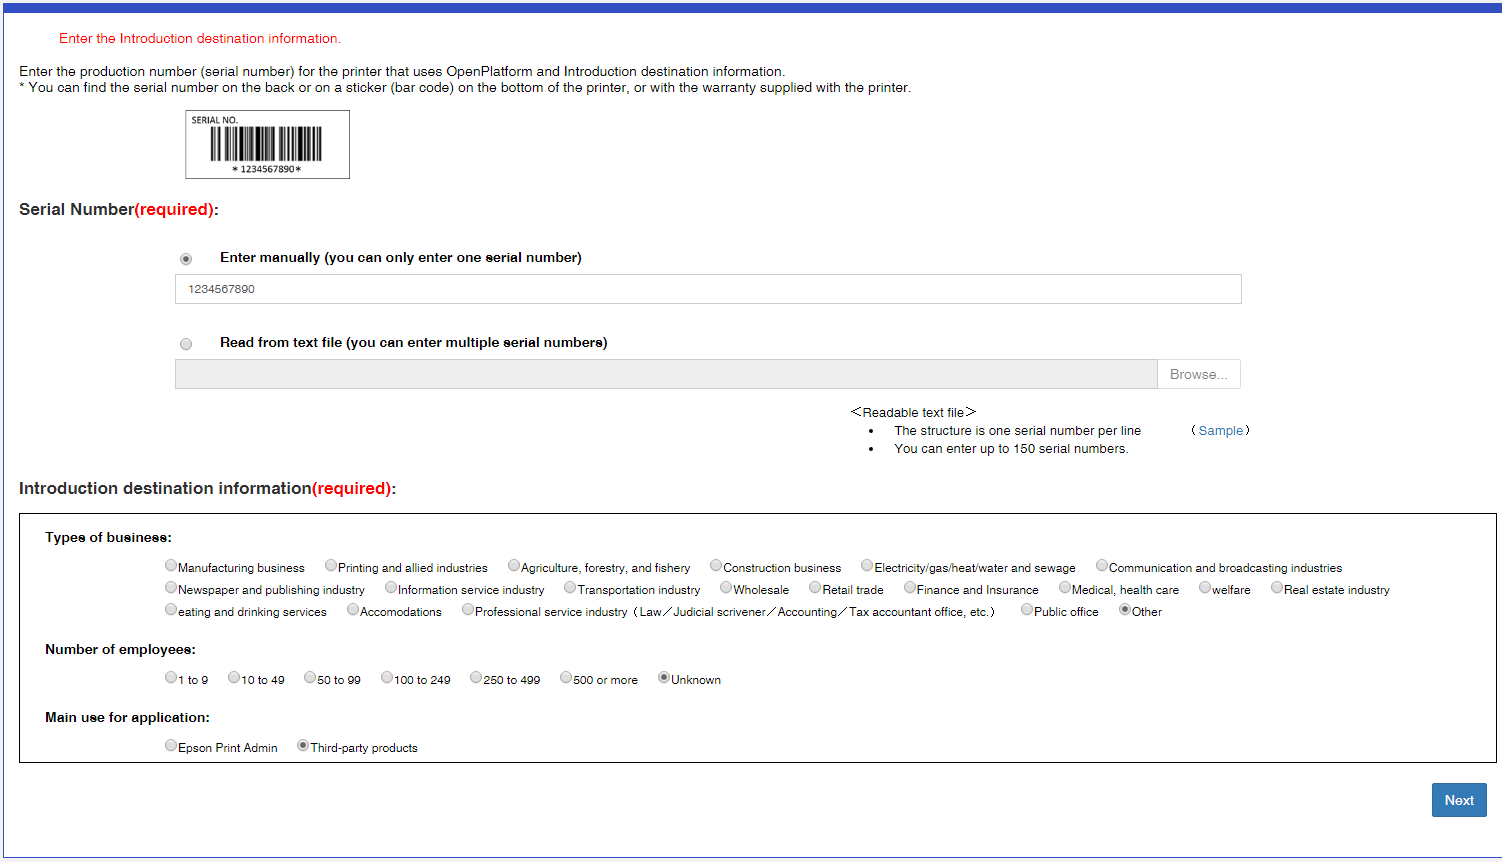
Task: Select 'Unknown' for number of employees
Action: (x=664, y=677)
